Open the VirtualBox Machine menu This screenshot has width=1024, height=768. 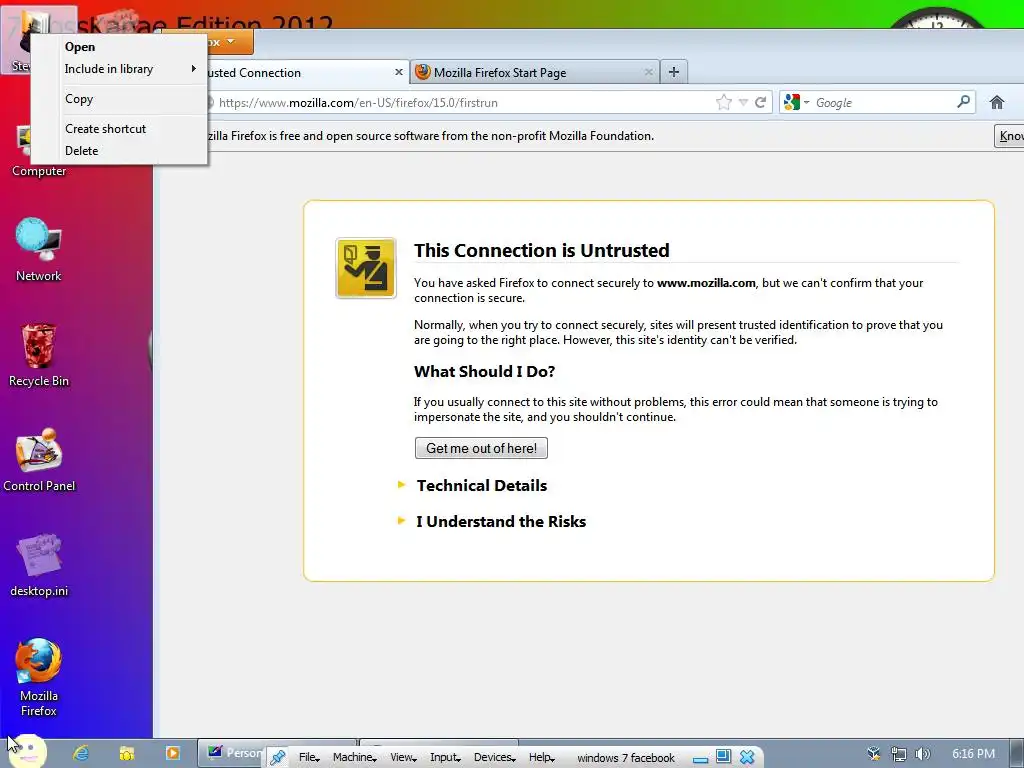tap(354, 758)
